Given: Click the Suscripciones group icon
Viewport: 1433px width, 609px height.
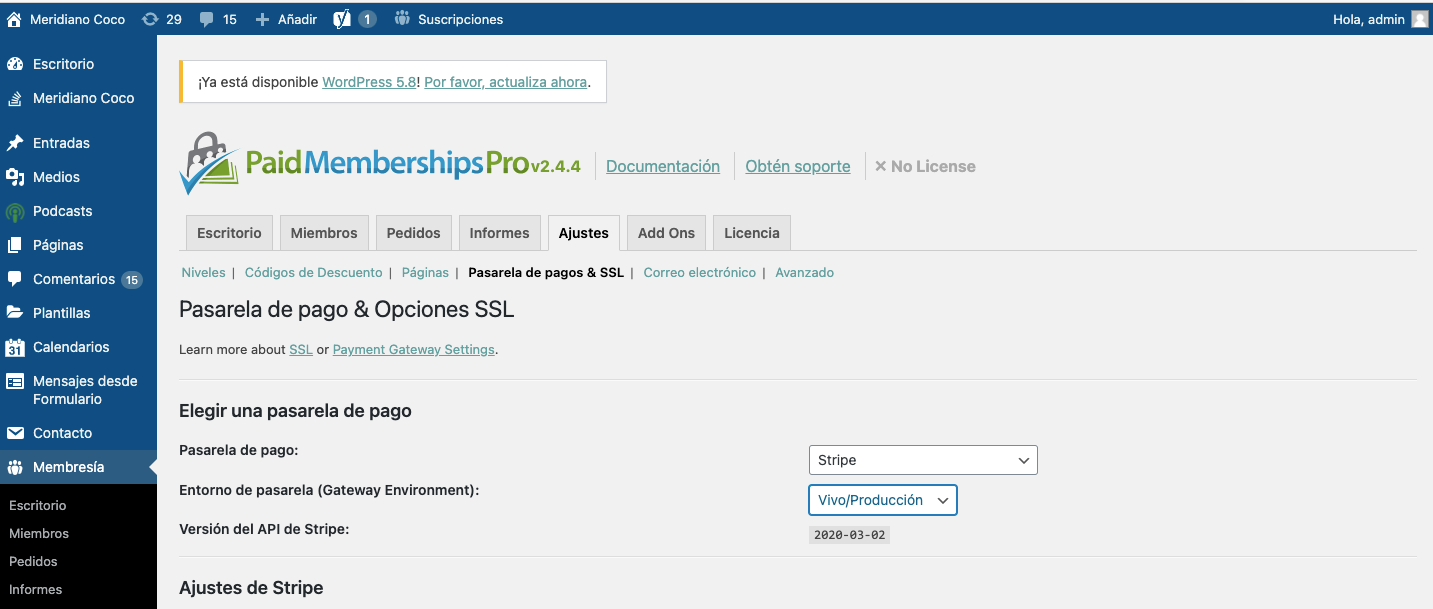Looking at the screenshot, I should point(402,19).
